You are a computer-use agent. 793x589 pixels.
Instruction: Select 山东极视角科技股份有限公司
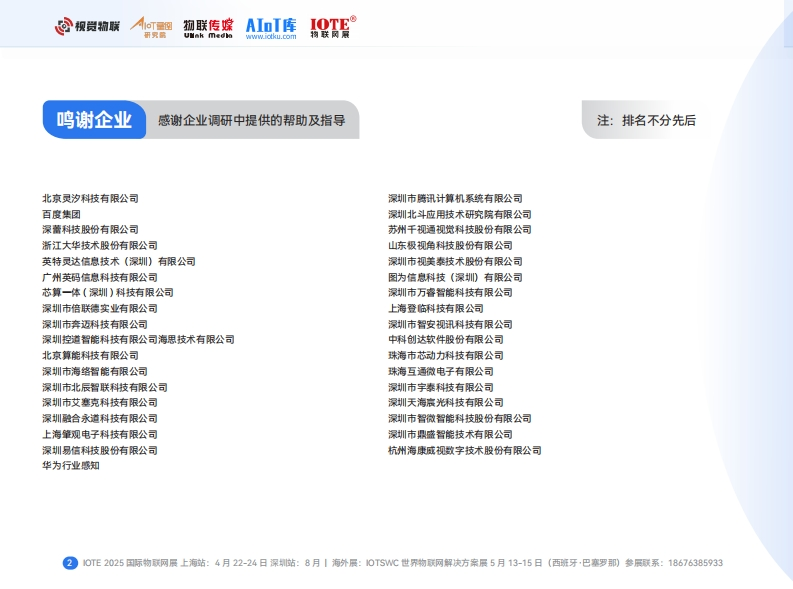(450, 246)
